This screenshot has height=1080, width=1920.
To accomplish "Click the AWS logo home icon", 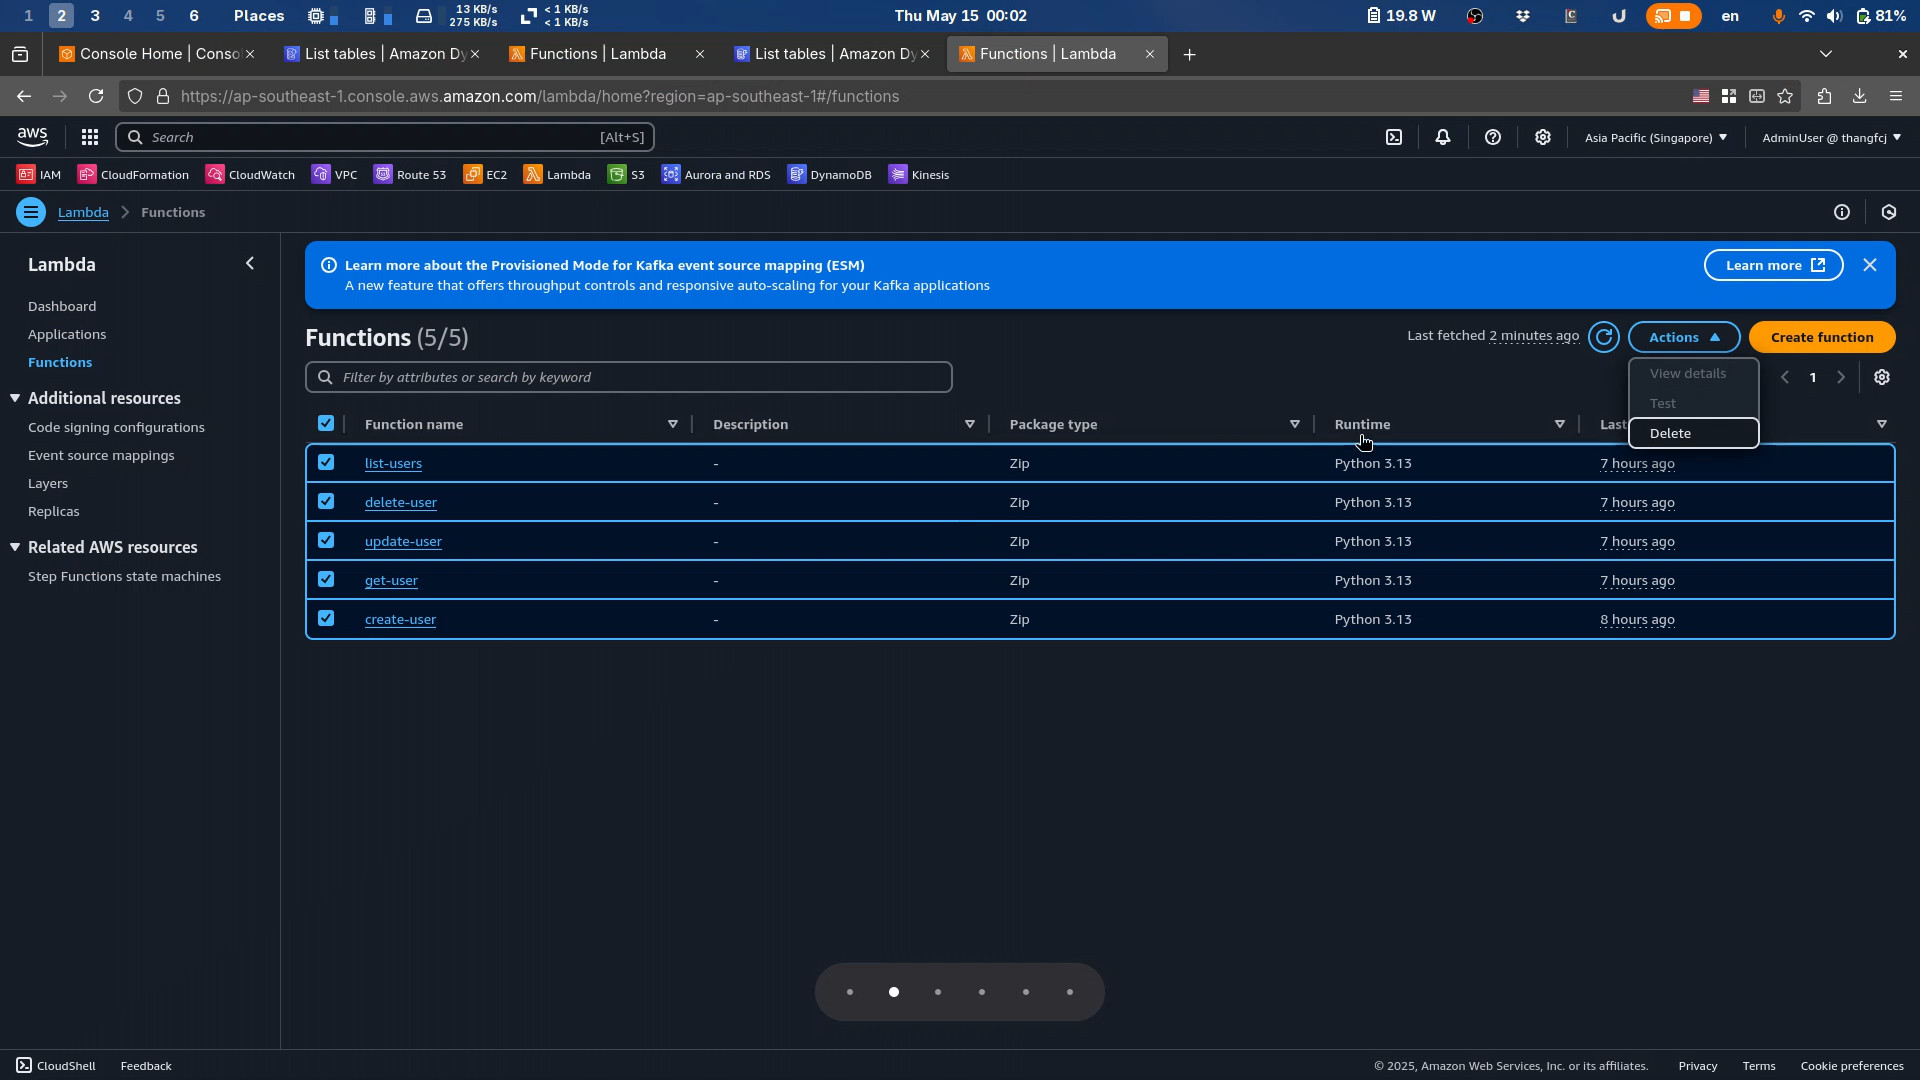I will pos(32,137).
